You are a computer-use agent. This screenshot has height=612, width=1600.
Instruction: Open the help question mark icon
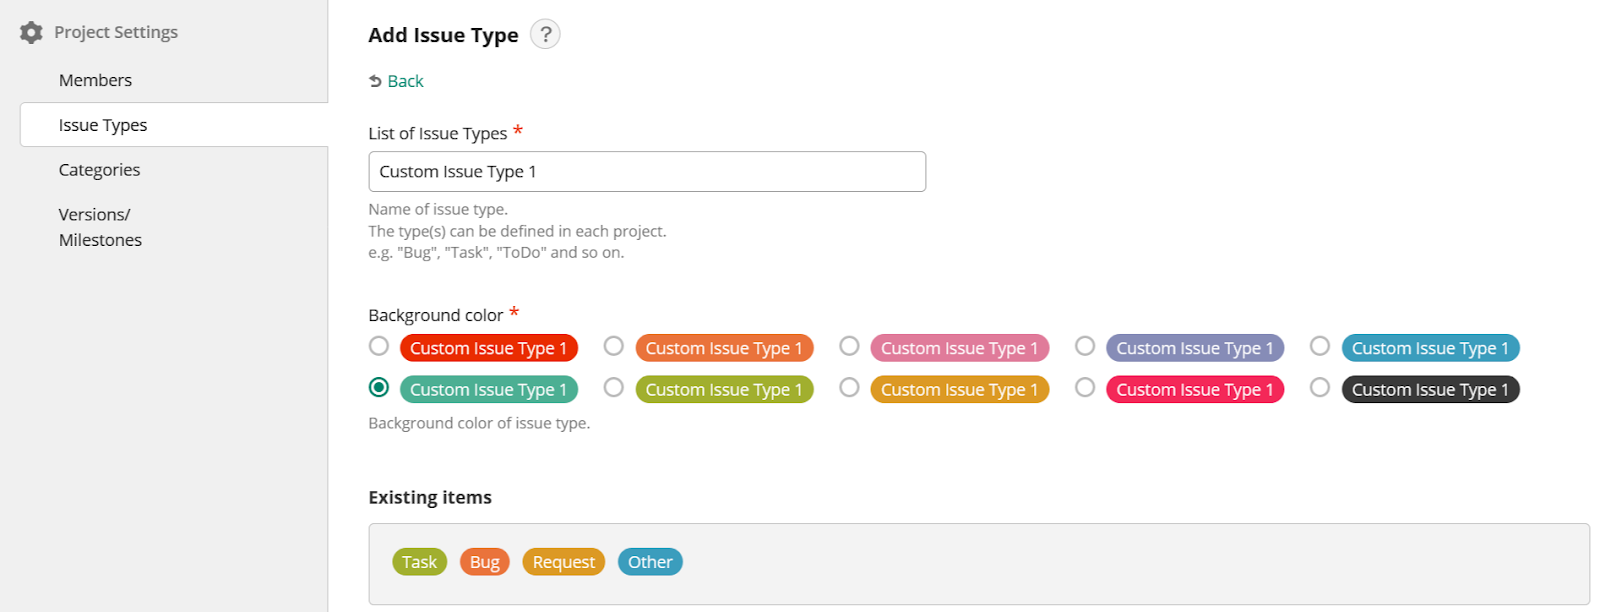coord(545,35)
